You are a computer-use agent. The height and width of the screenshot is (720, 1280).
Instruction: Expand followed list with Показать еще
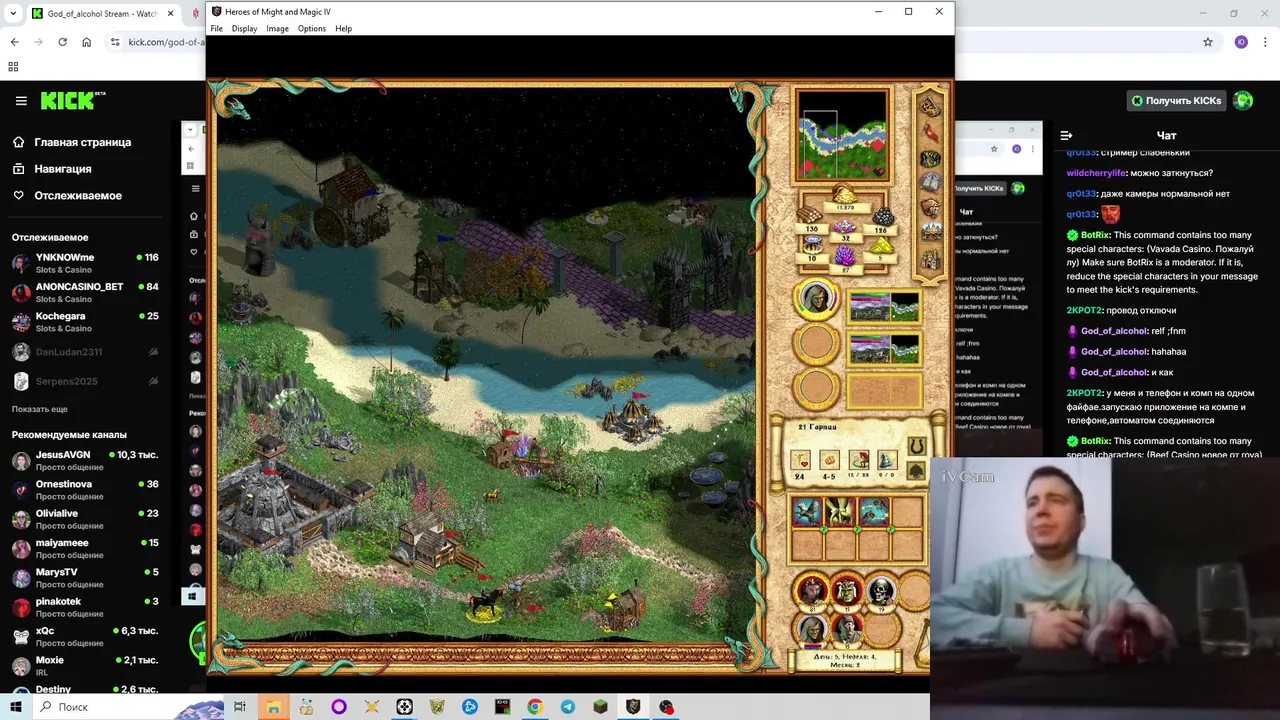tap(40, 409)
